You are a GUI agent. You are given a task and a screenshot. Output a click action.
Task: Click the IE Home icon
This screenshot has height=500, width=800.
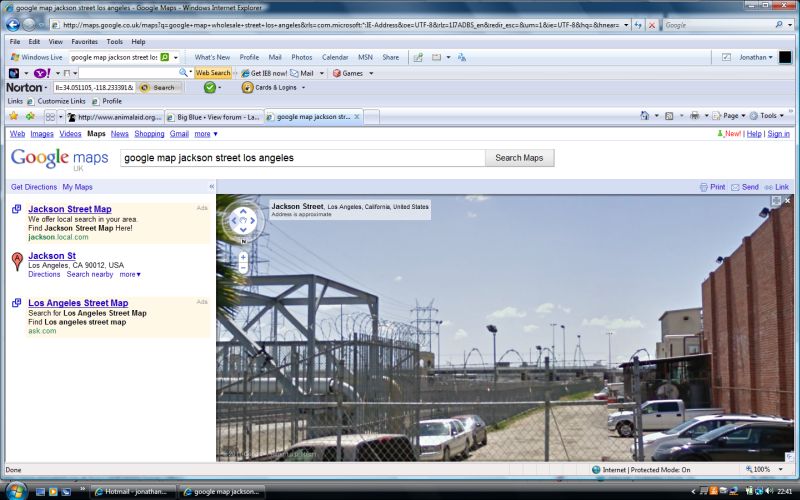(x=645, y=116)
